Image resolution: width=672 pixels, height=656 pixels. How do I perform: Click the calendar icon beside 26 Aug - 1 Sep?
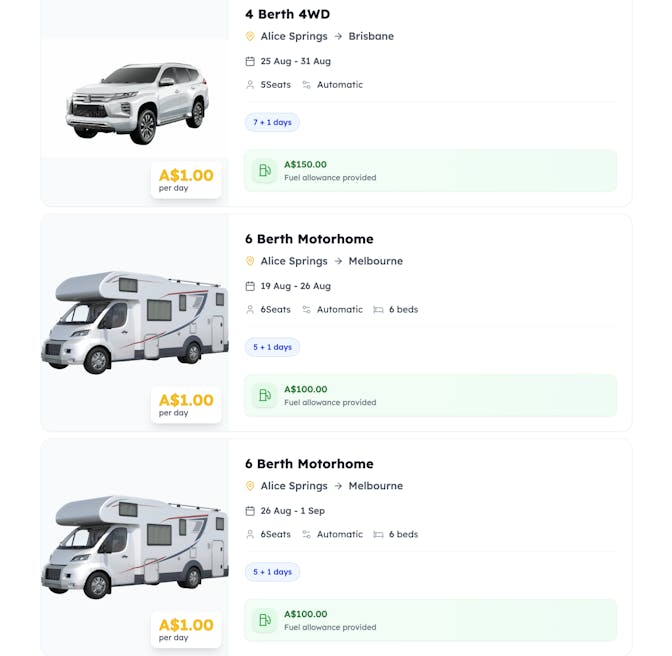[x=250, y=511]
